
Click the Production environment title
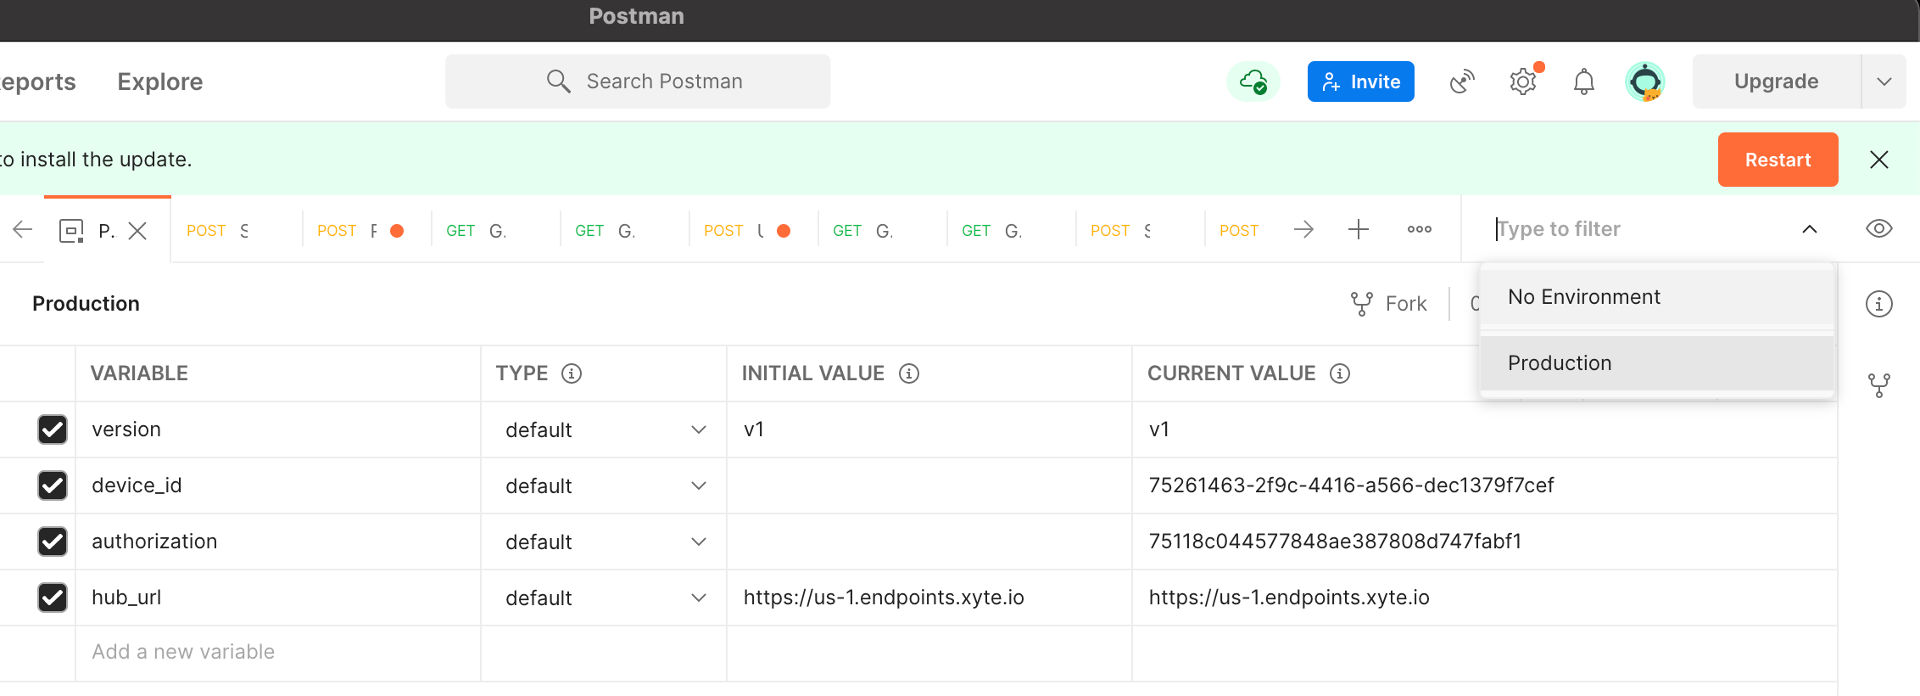point(86,303)
